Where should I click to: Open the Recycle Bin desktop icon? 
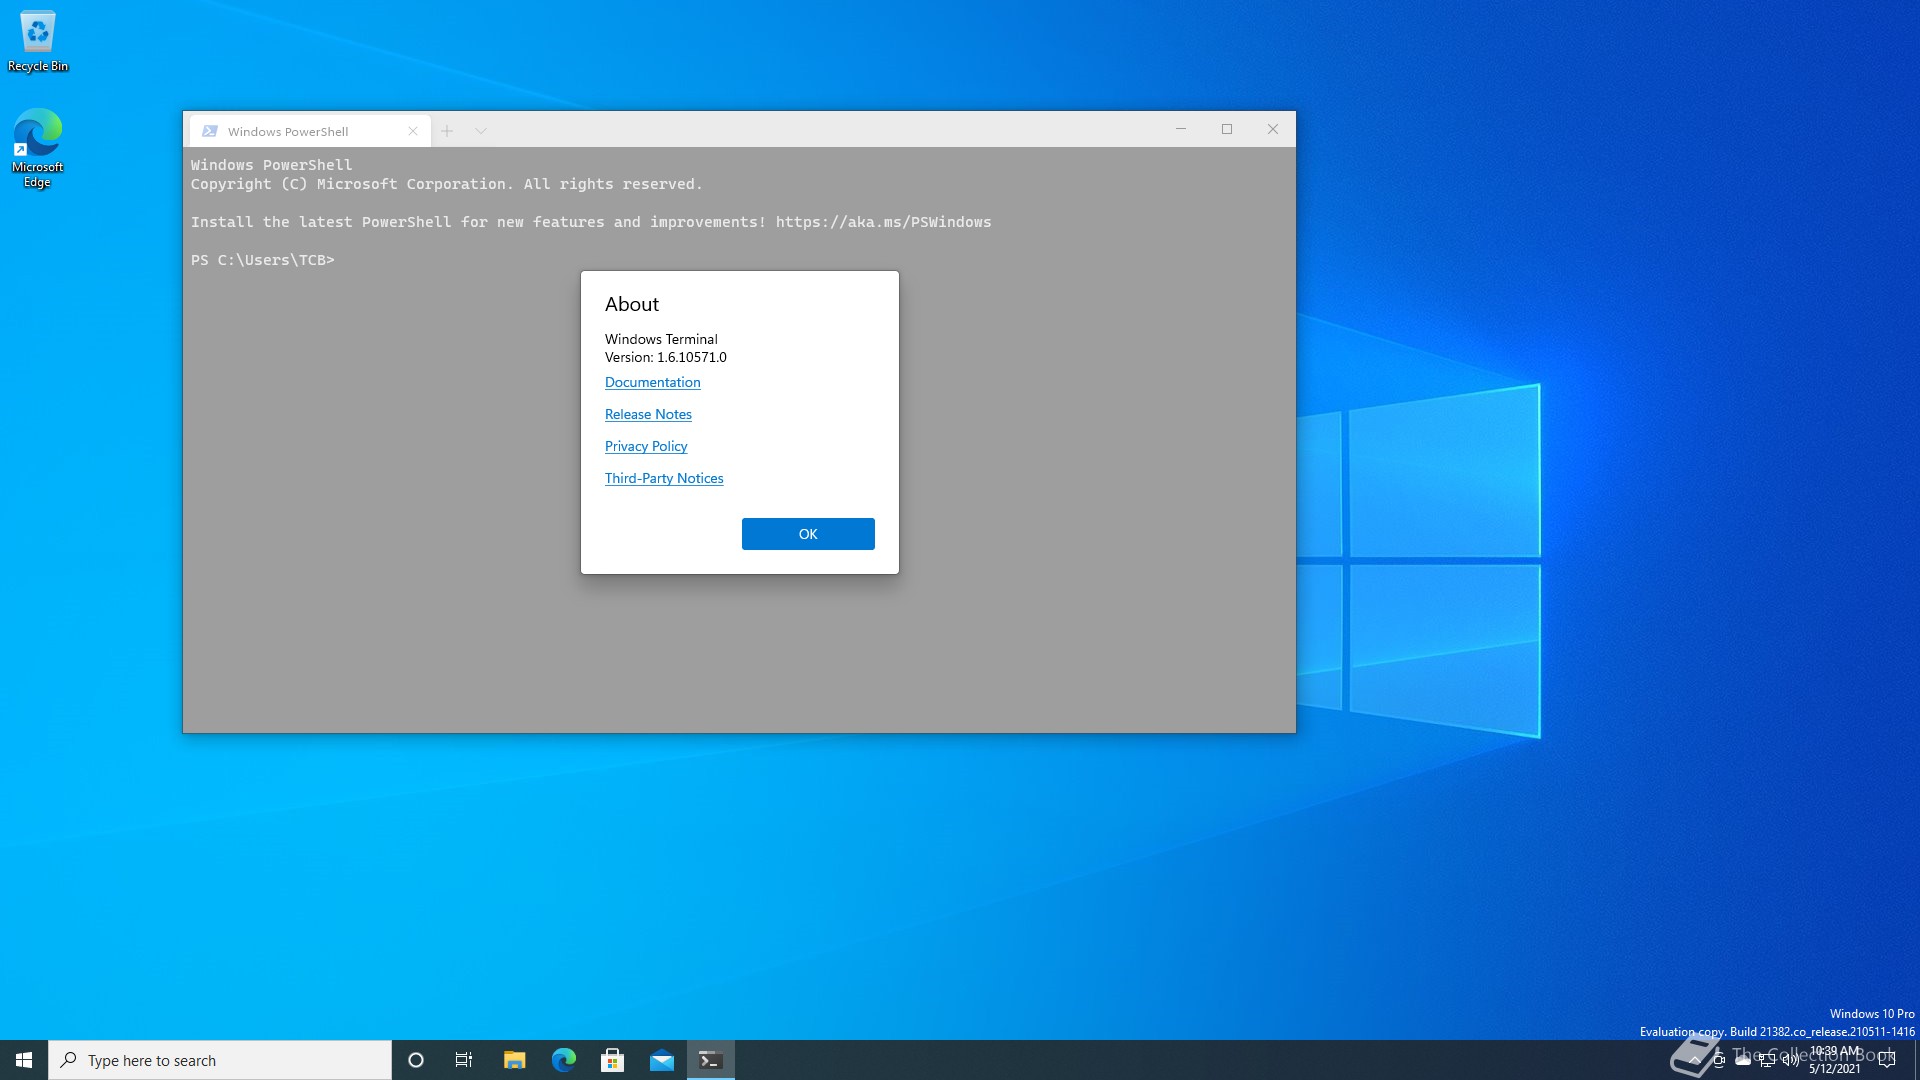38,41
